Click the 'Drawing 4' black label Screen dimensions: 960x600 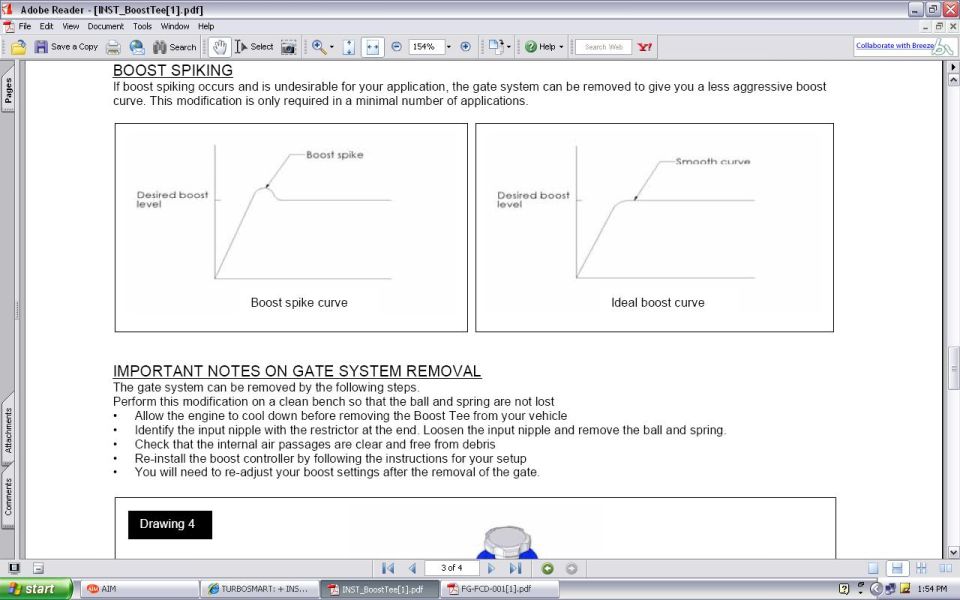point(170,525)
